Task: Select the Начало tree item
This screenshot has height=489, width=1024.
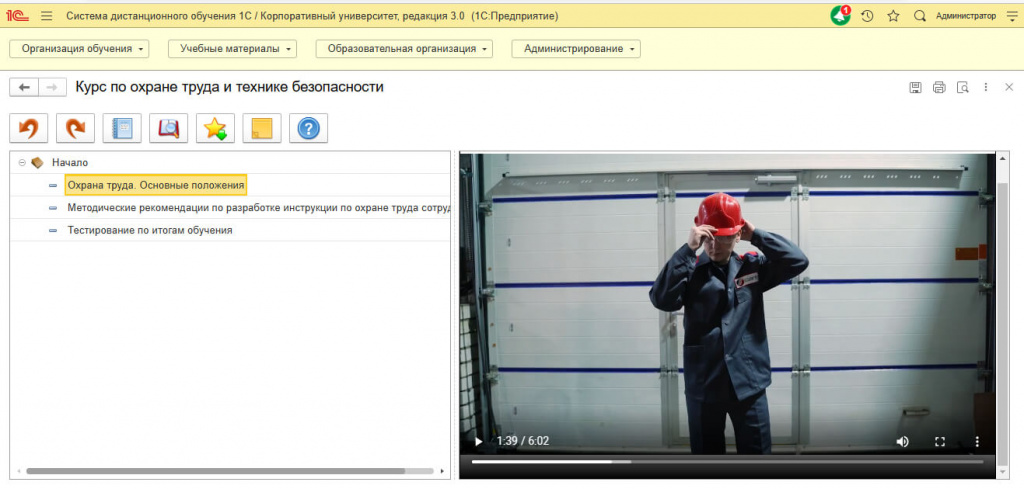Action: point(70,163)
